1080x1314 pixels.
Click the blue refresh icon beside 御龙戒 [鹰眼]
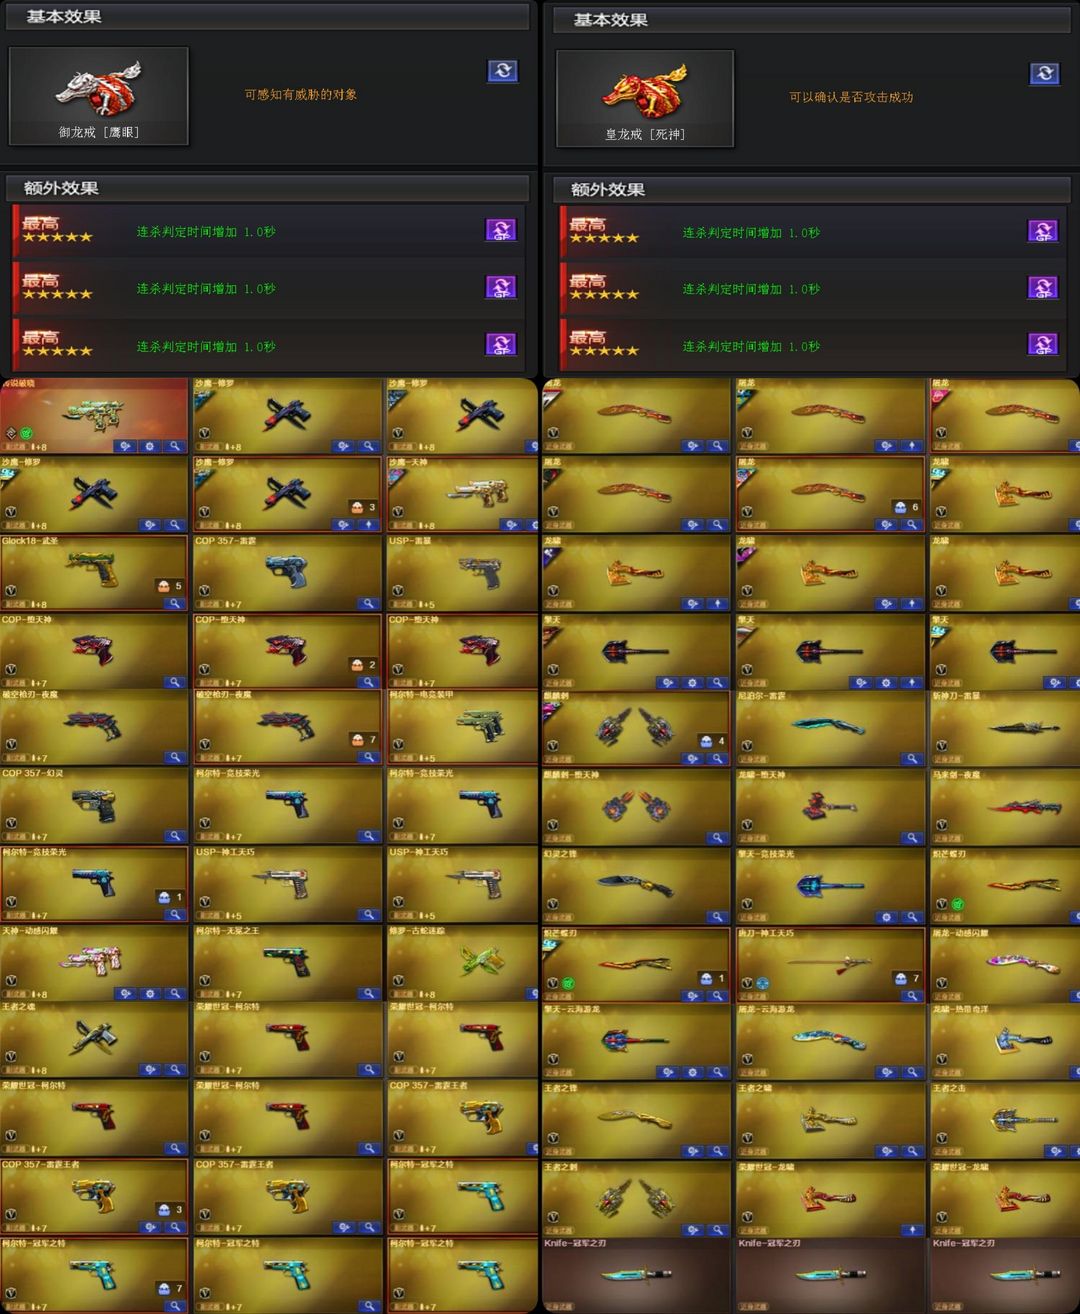tap(503, 71)
